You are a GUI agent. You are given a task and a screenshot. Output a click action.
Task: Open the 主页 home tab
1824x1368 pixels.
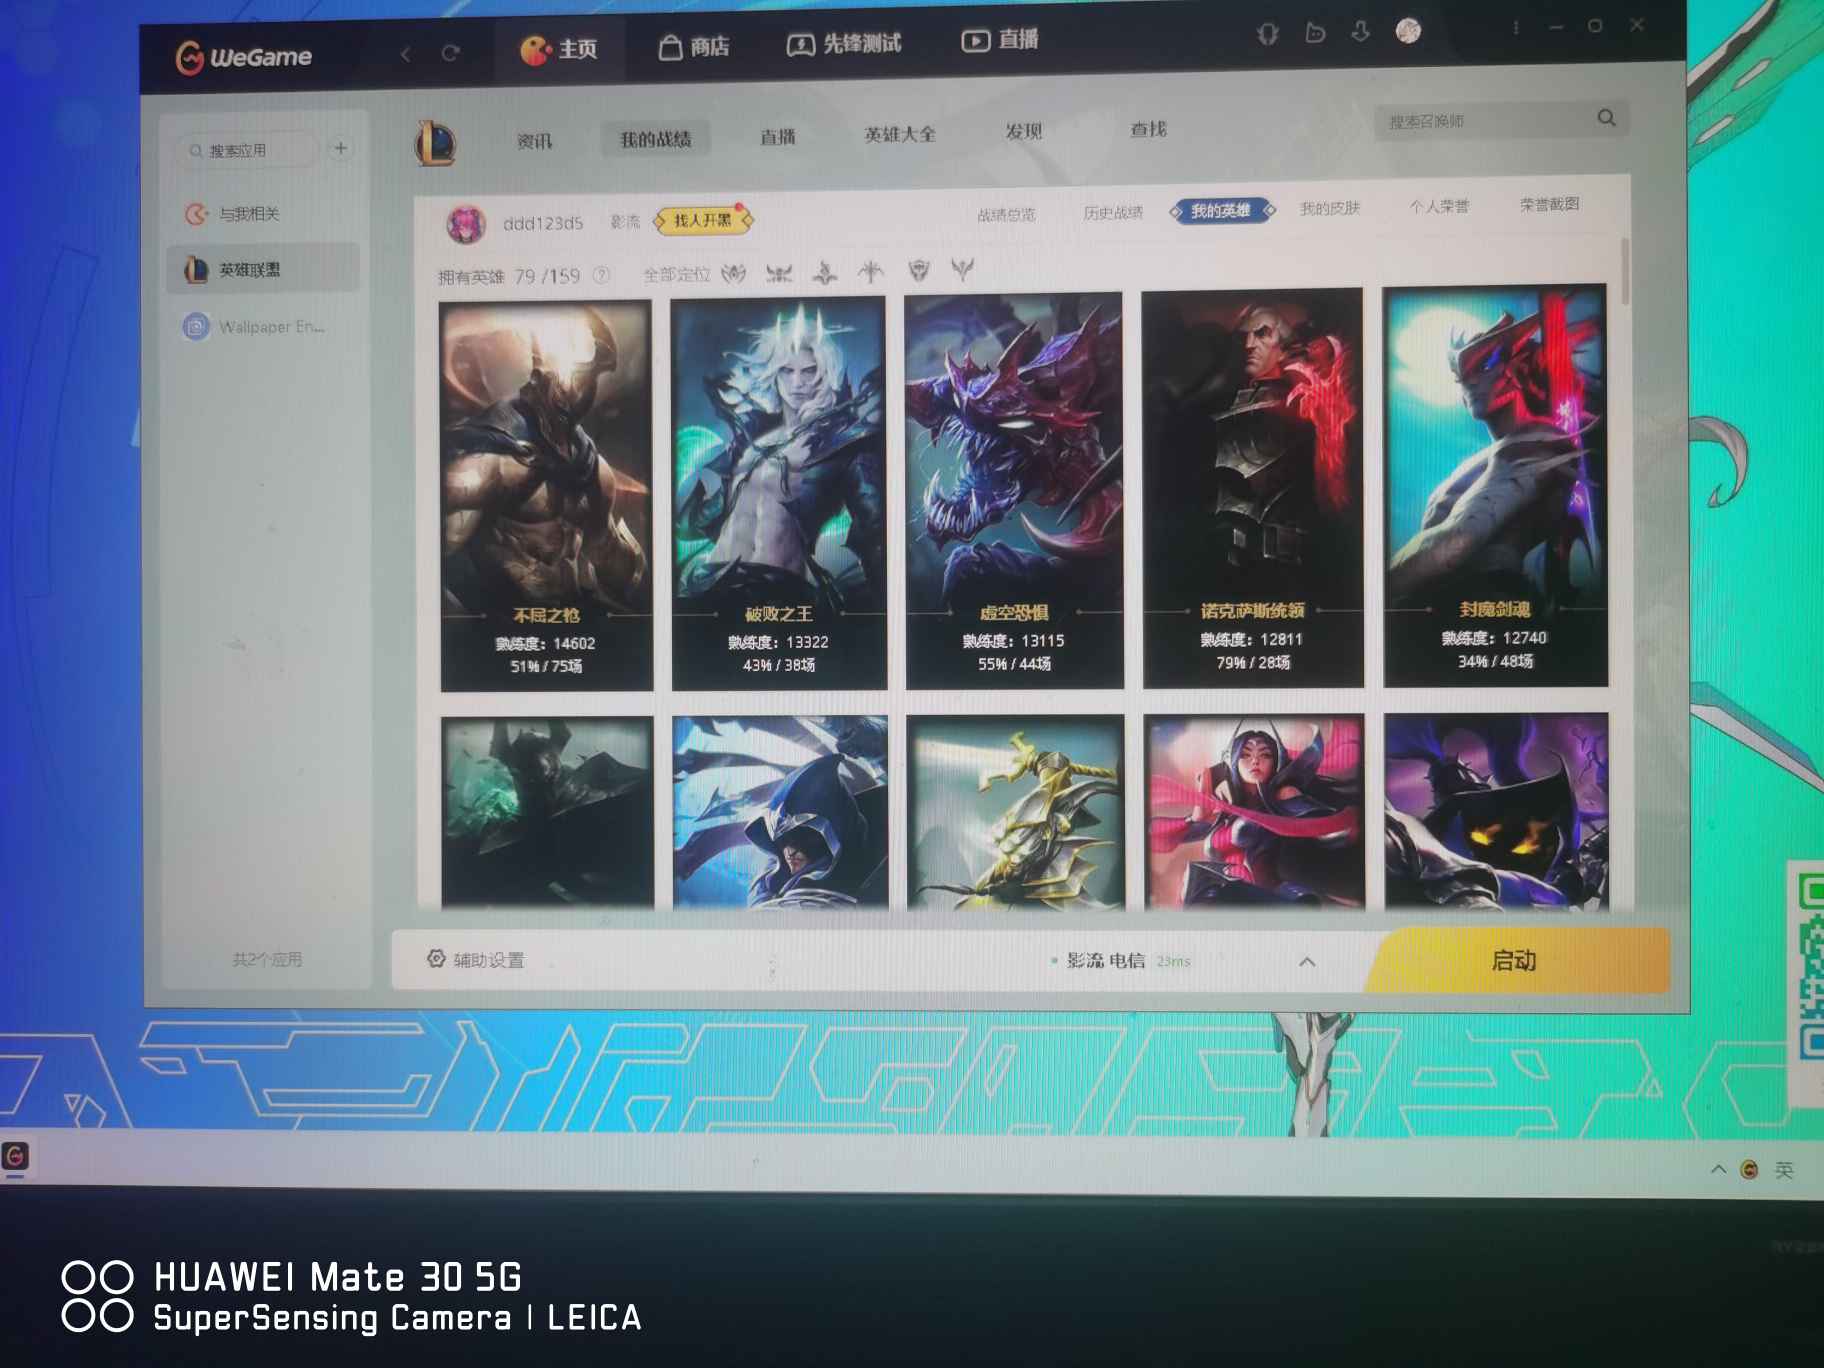pyautogui.click(x=558, y=49)
